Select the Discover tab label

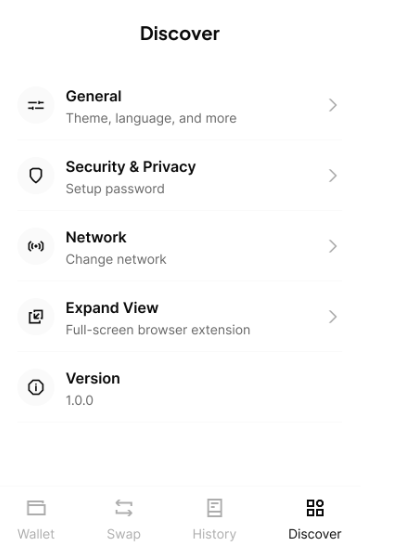315,534
